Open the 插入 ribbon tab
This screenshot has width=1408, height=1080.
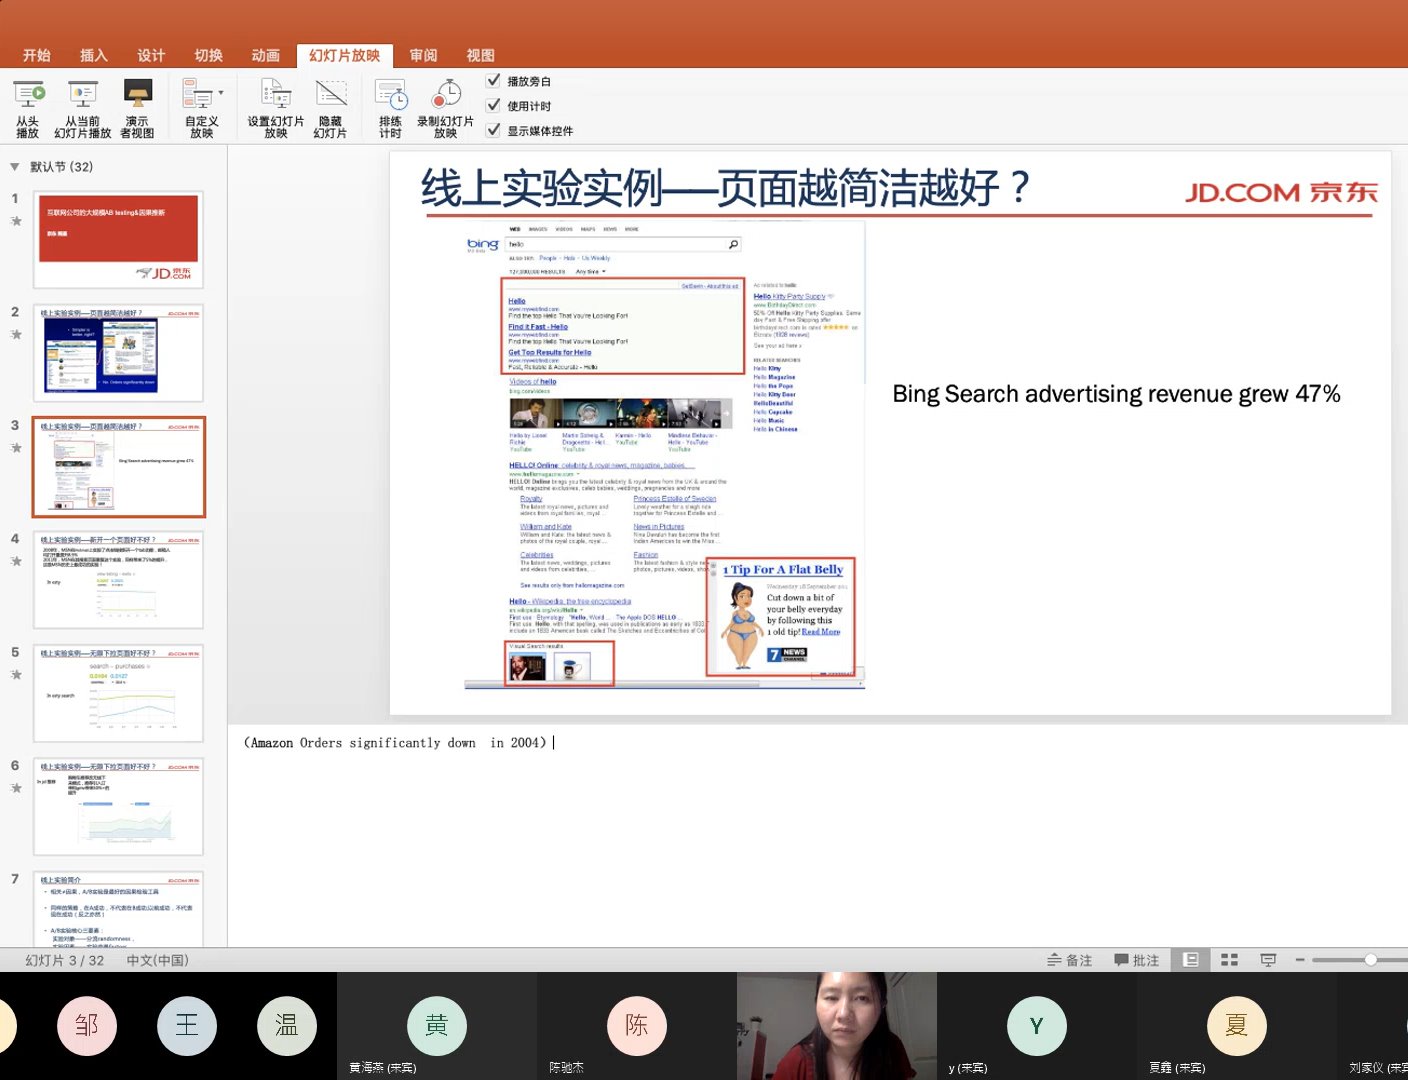pyautogui.click(x=93, y=55)
